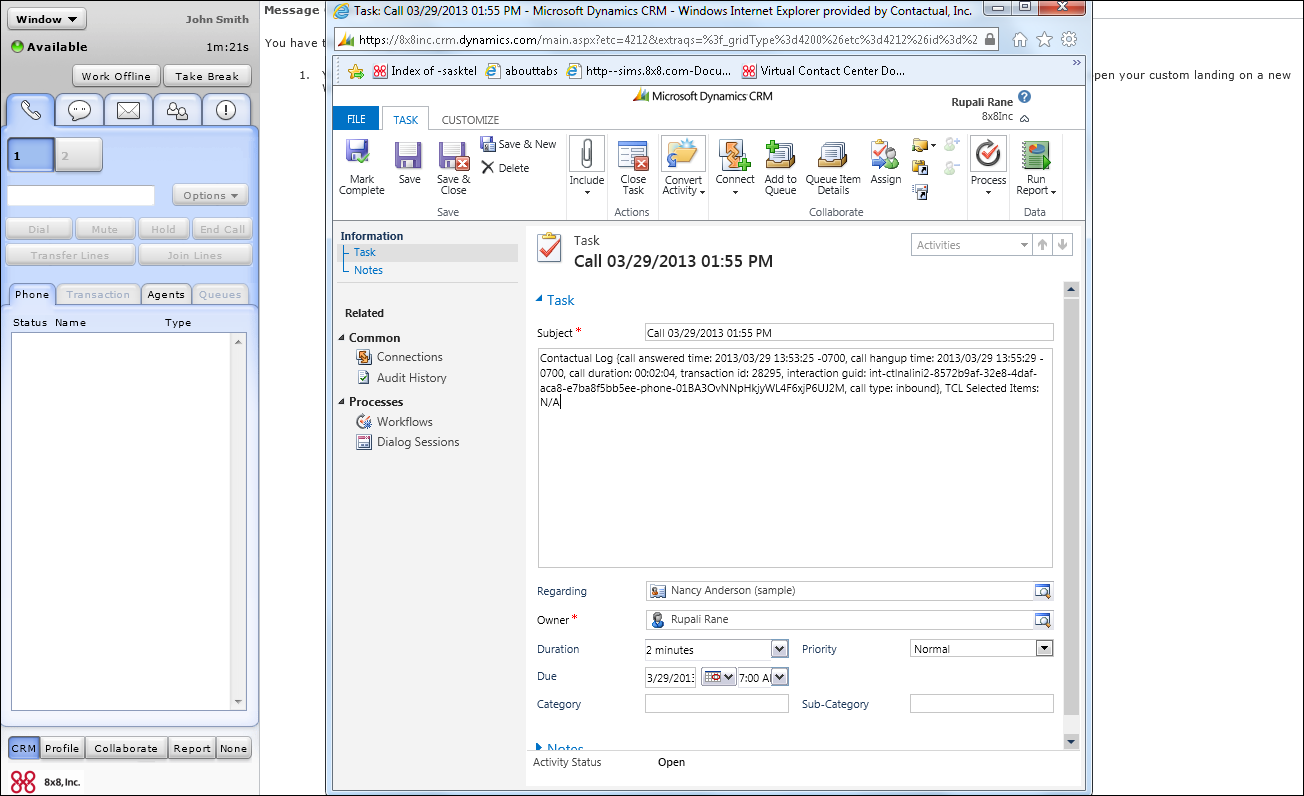Click the Regarding field lookup icon
The image size is (1304, 796).
click(1043, 591)
